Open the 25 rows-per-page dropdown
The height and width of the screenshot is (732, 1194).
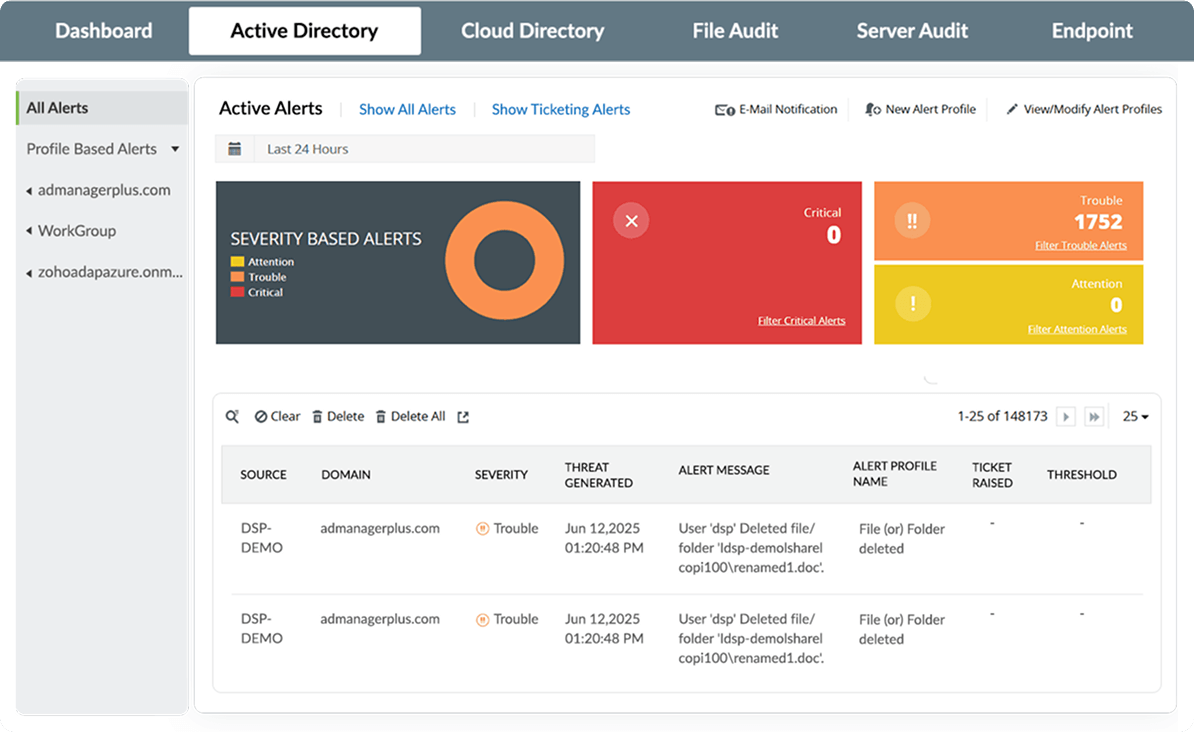coord(1135,417)
